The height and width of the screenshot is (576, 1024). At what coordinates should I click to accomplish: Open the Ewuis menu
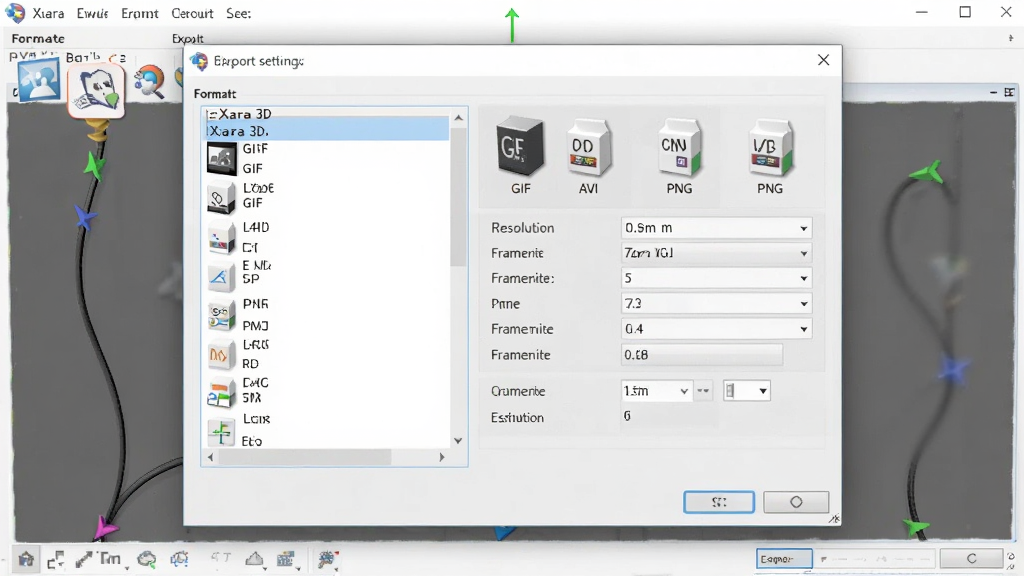(92, 13)
